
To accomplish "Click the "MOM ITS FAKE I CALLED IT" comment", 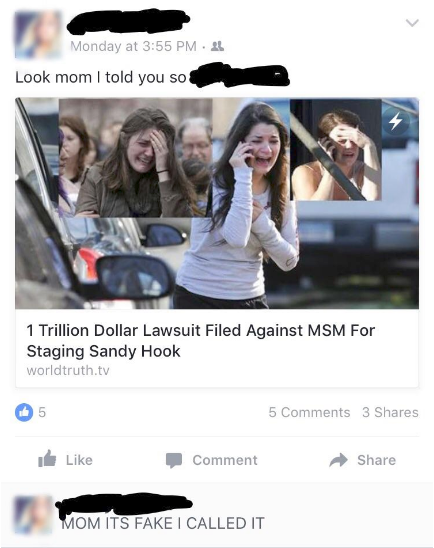I will coord(163,523).
